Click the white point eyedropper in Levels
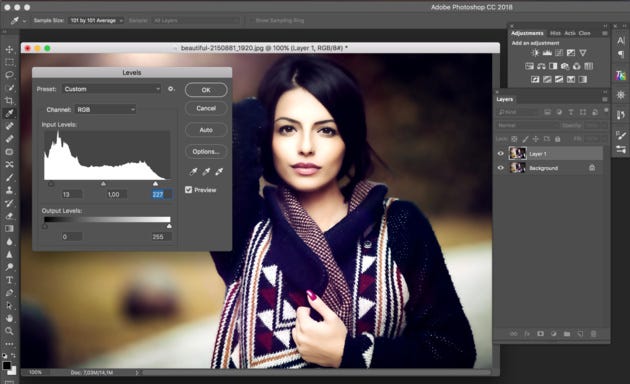 (219, 172)
